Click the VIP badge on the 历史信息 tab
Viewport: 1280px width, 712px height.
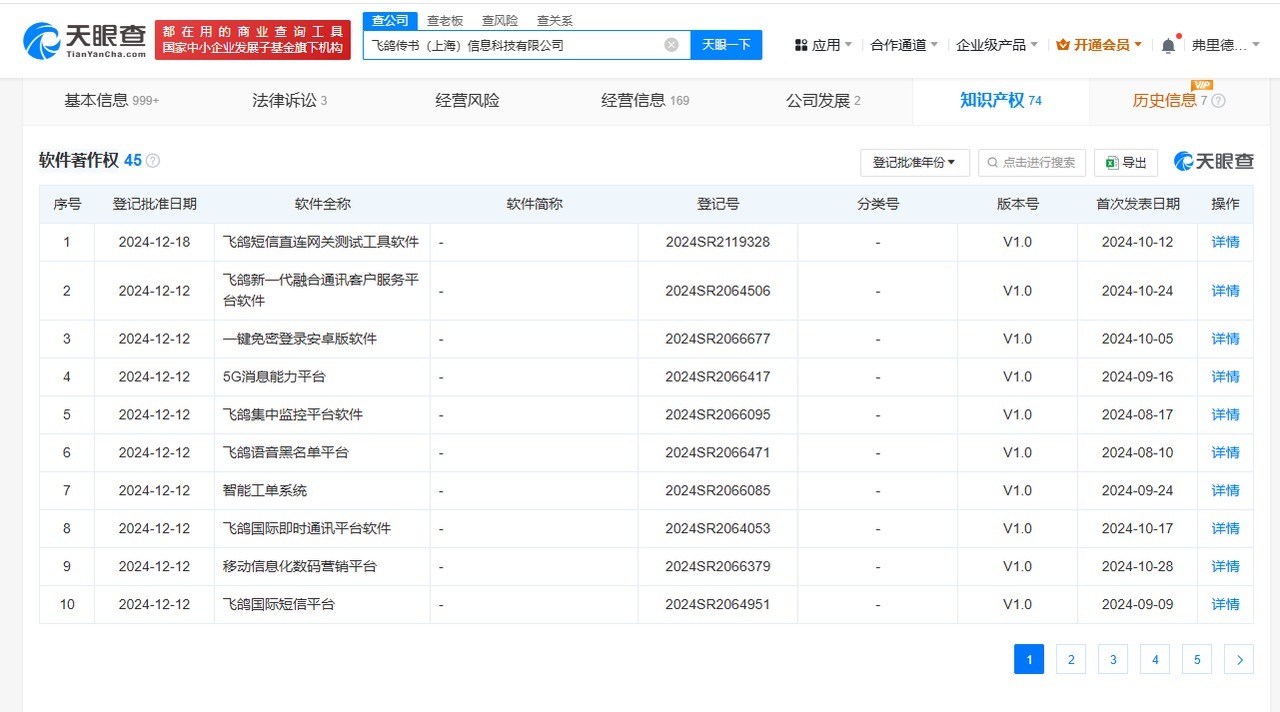tap(1203, 86)
